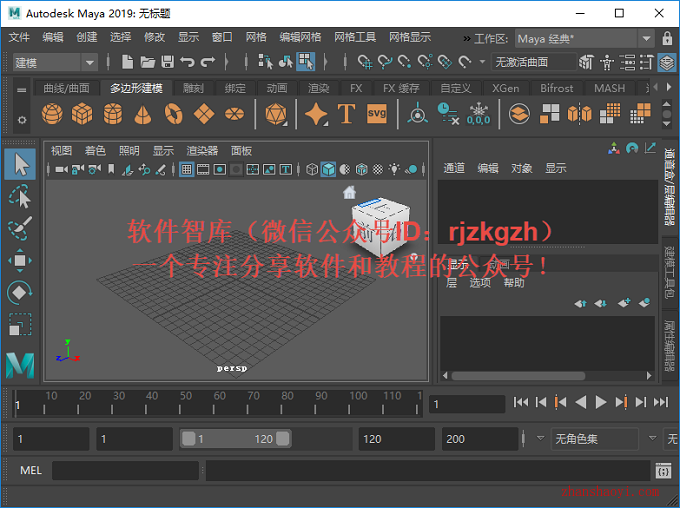
Task: Click the Redo arrow icon
Action: click(208, 62)
